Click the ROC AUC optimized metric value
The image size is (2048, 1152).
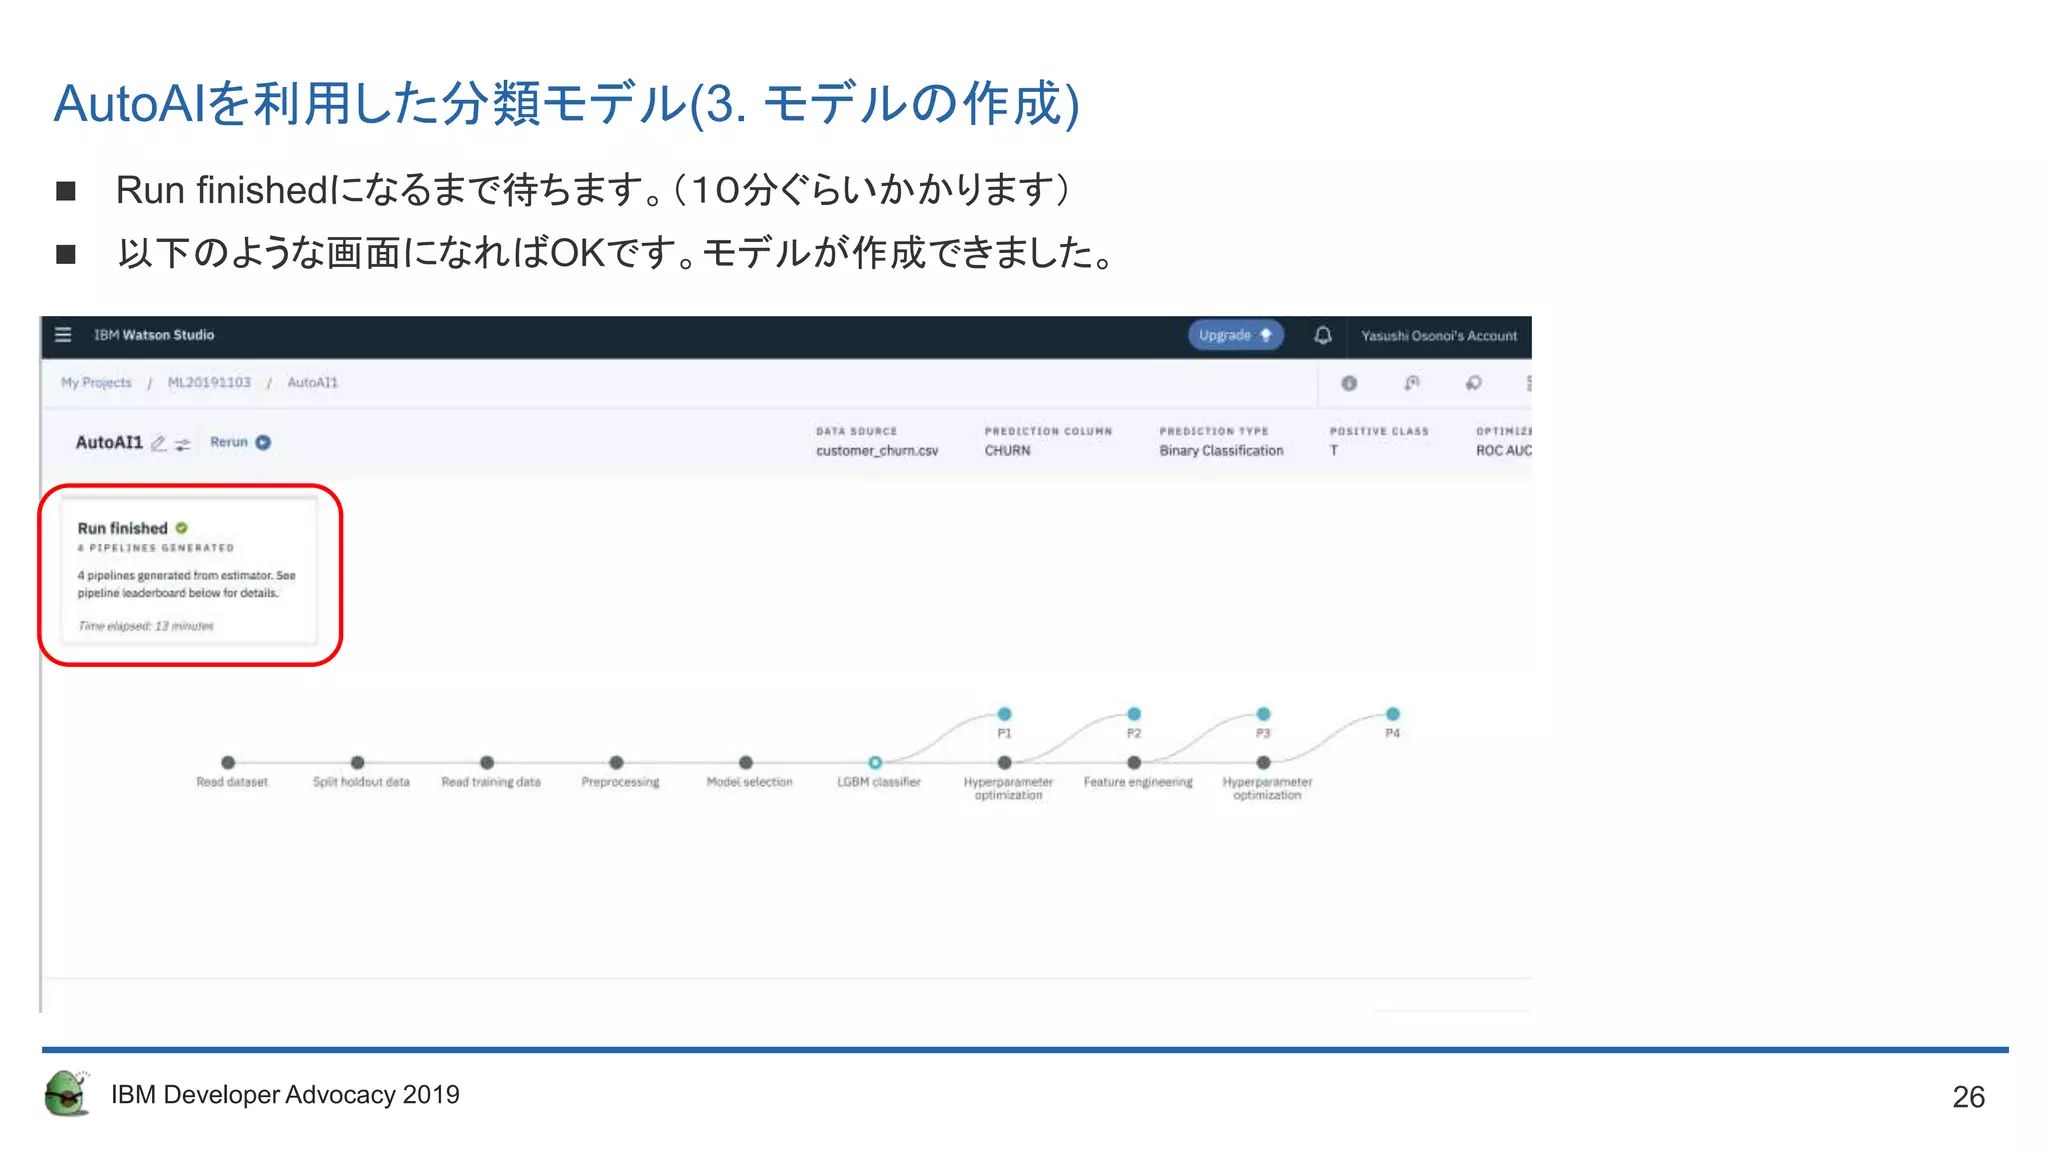(x=1503, y=451)
